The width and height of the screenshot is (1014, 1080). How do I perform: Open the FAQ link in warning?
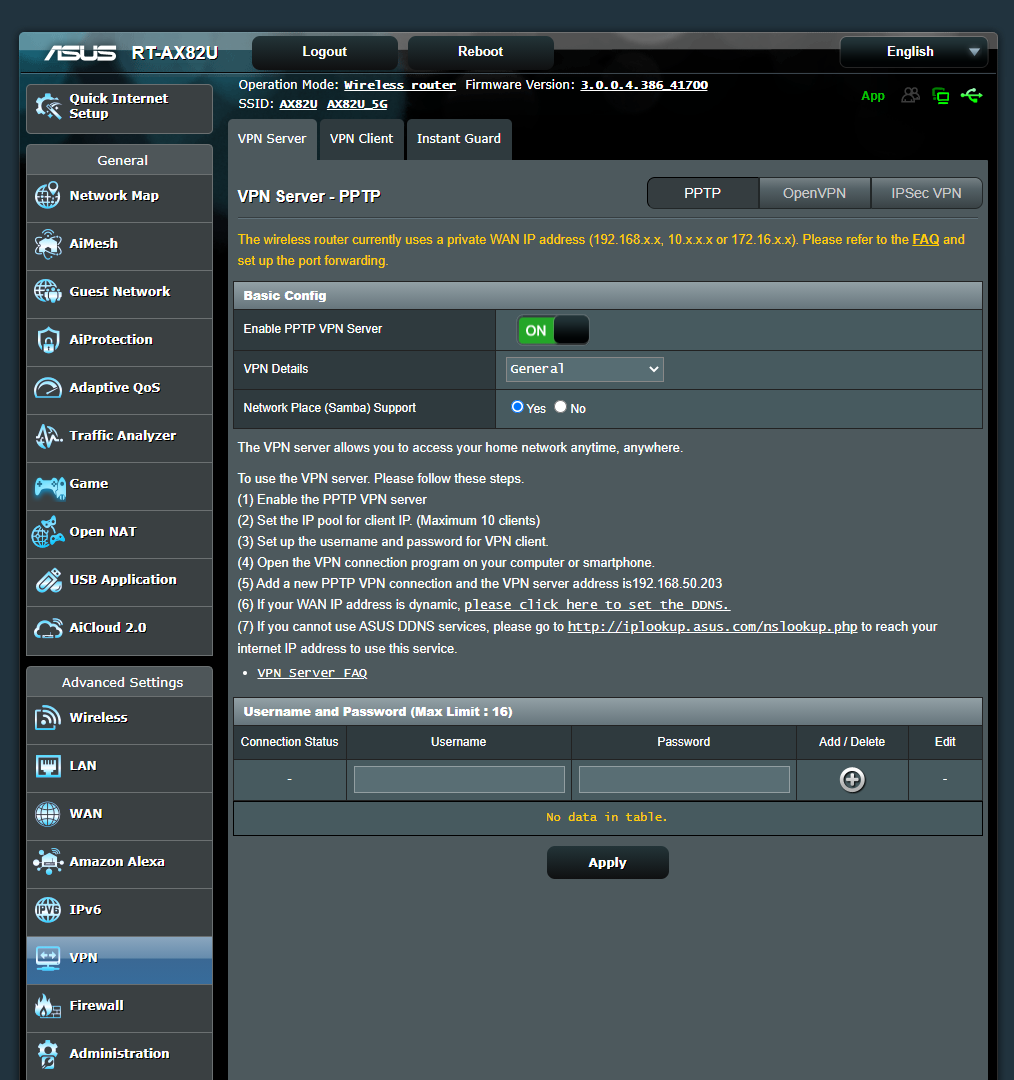(x=925, y=240)
